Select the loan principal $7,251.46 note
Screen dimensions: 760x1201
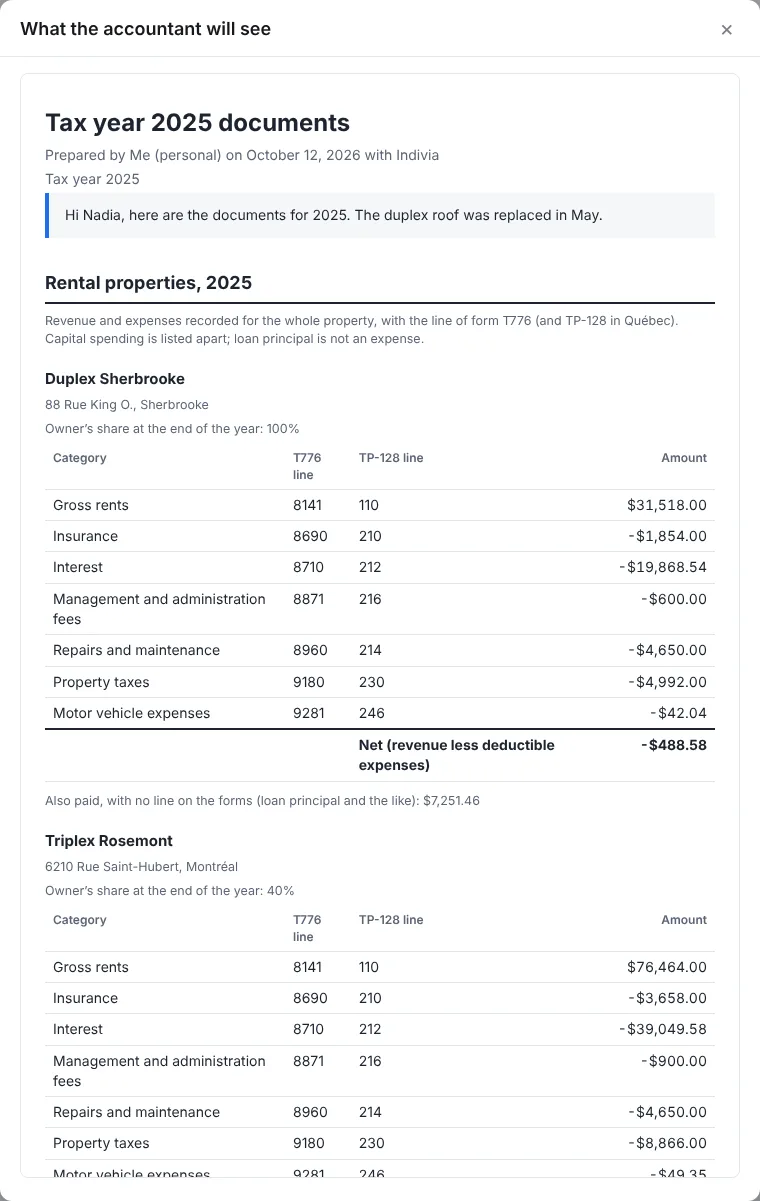(x=262, y=801)
